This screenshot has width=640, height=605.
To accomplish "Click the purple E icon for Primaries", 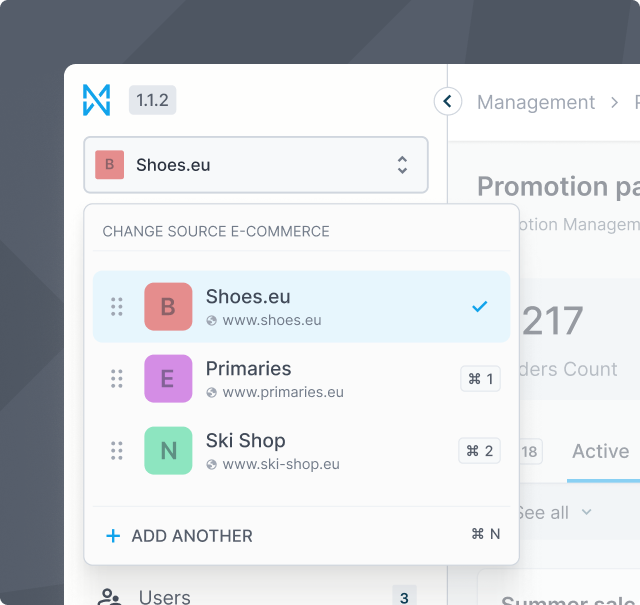I will (168, 379).
